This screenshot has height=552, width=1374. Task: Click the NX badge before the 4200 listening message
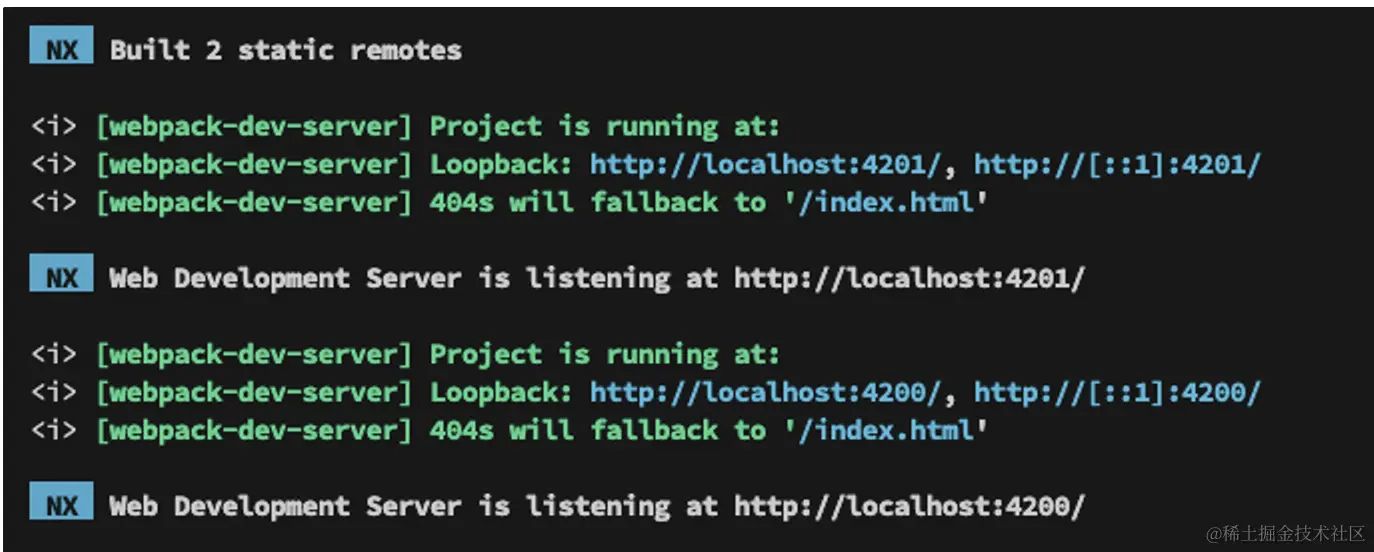click(x=61, y=503)
